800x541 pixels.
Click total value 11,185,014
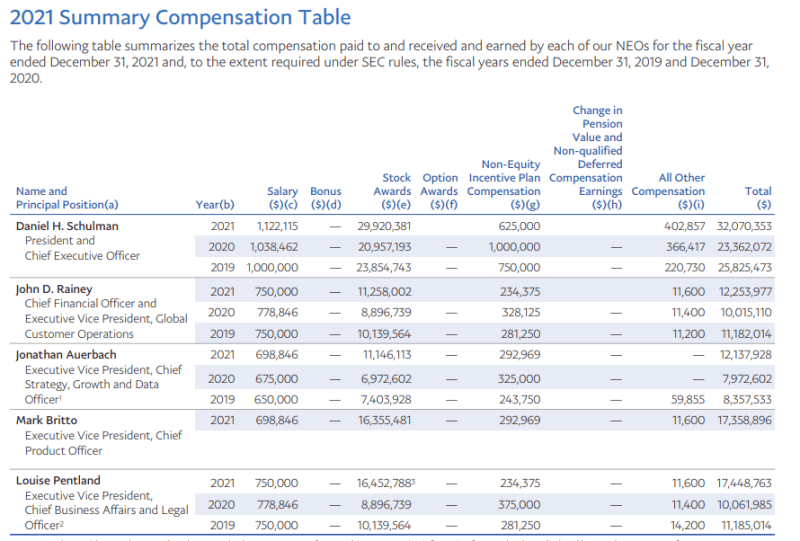coord(746,525)
